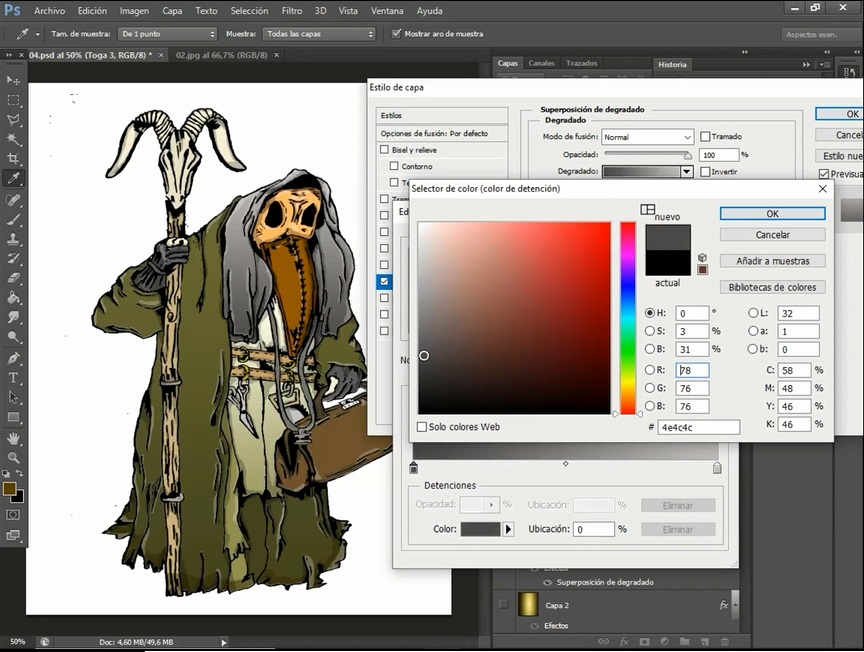This screenshot has height=652, width=864.
Task: Expand the Degradado gradient picker arrow
Action: pos(686,172)
